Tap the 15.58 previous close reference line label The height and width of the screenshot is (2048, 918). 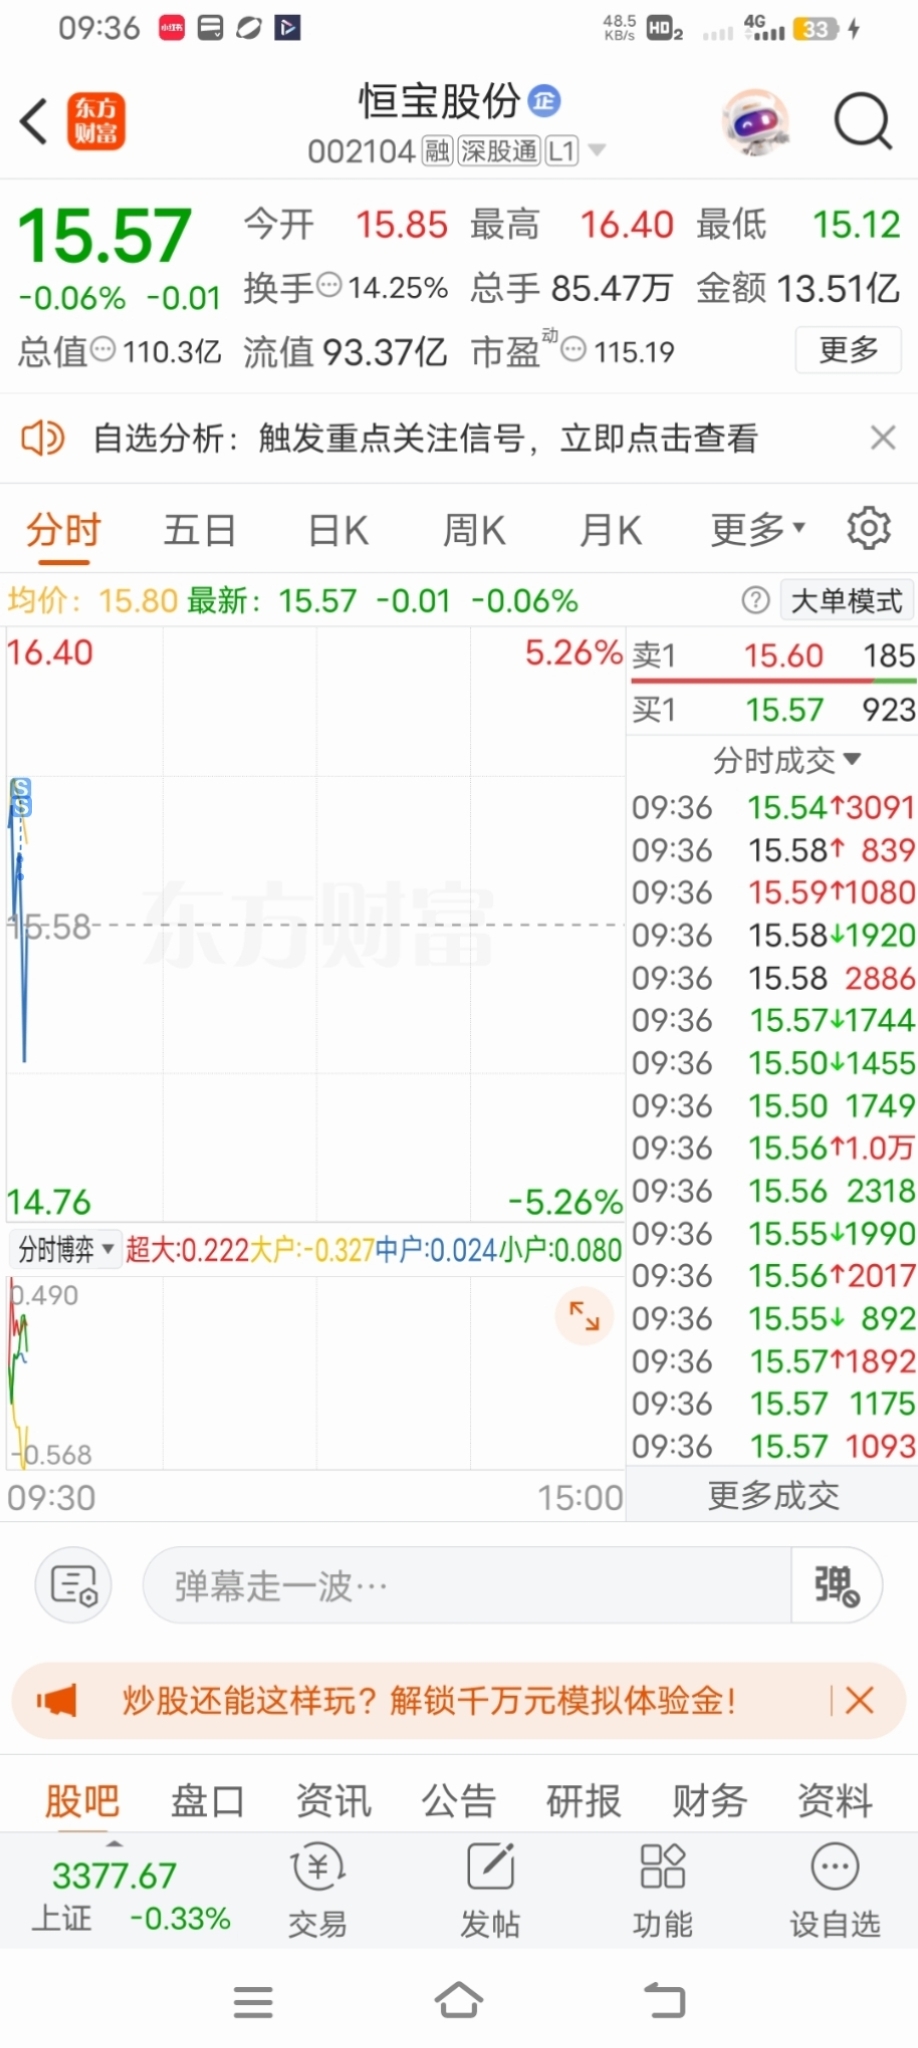click(51, 927)
